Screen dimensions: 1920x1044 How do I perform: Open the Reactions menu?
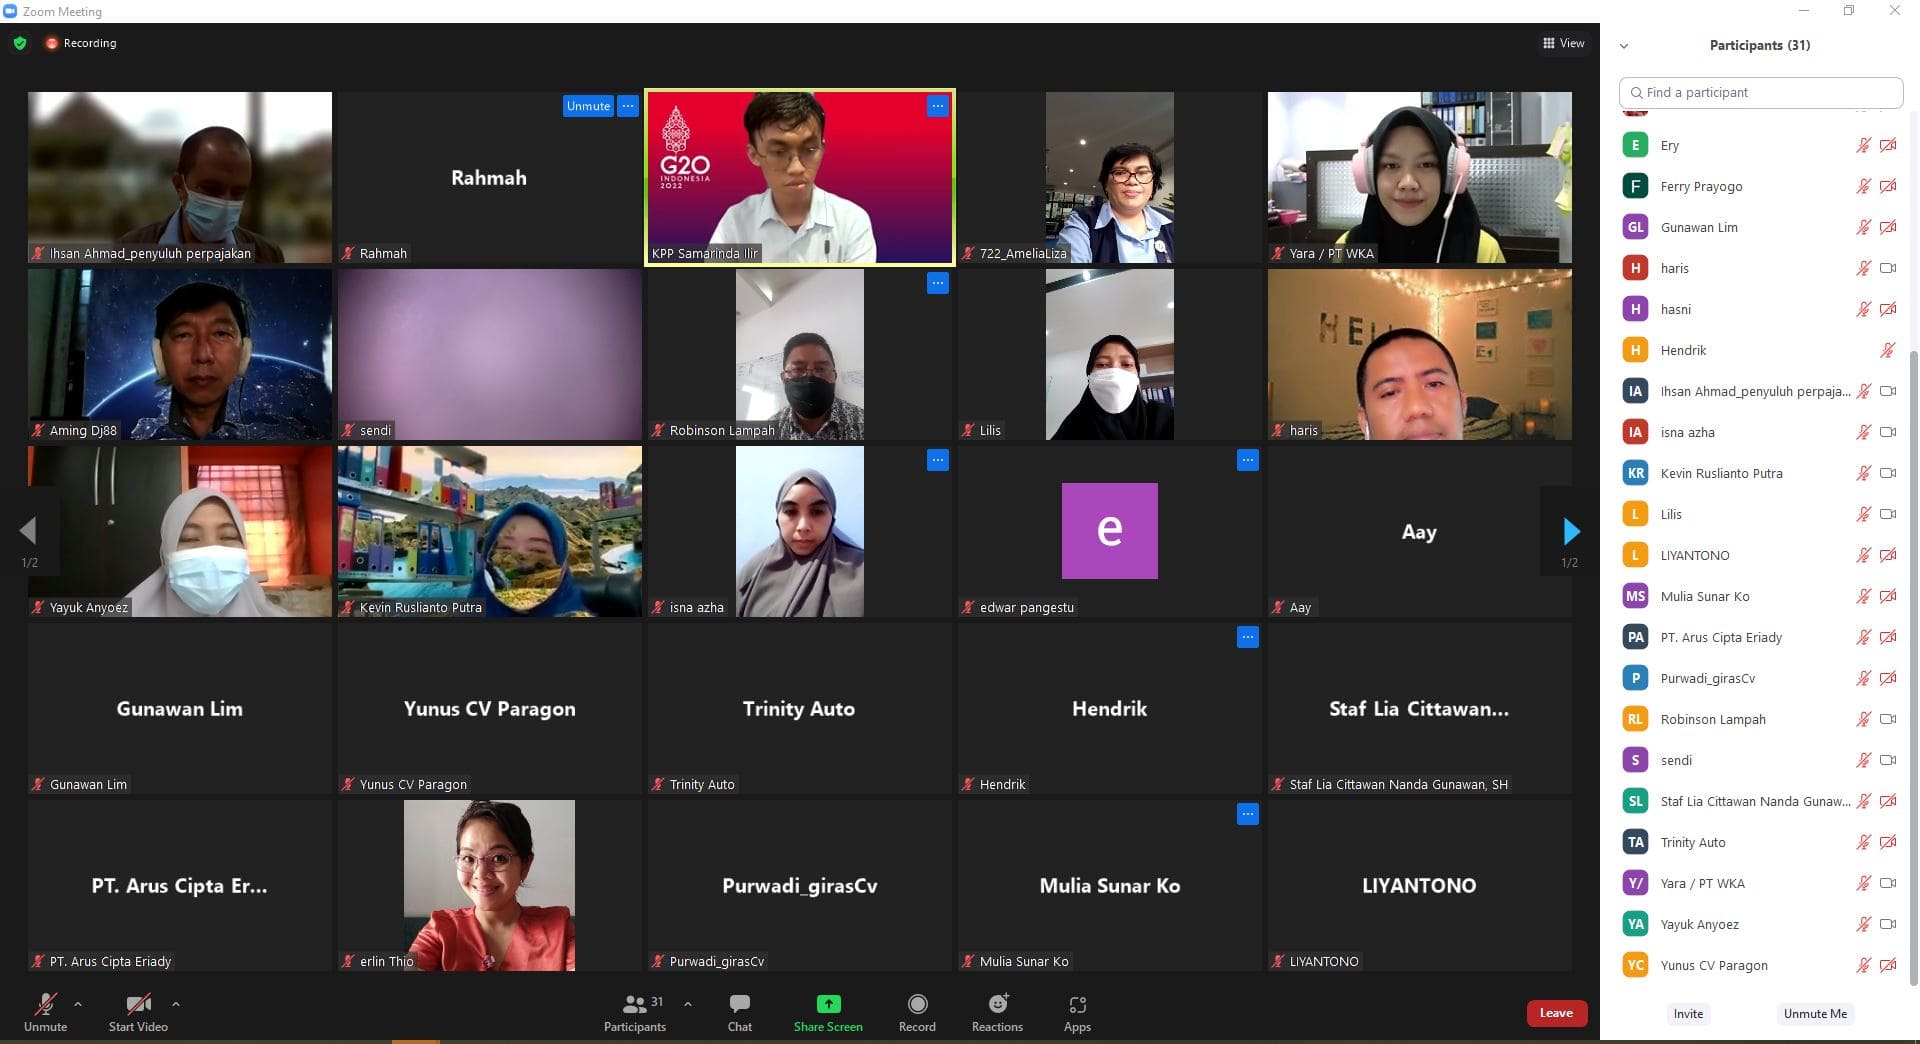pos(997,1004)
